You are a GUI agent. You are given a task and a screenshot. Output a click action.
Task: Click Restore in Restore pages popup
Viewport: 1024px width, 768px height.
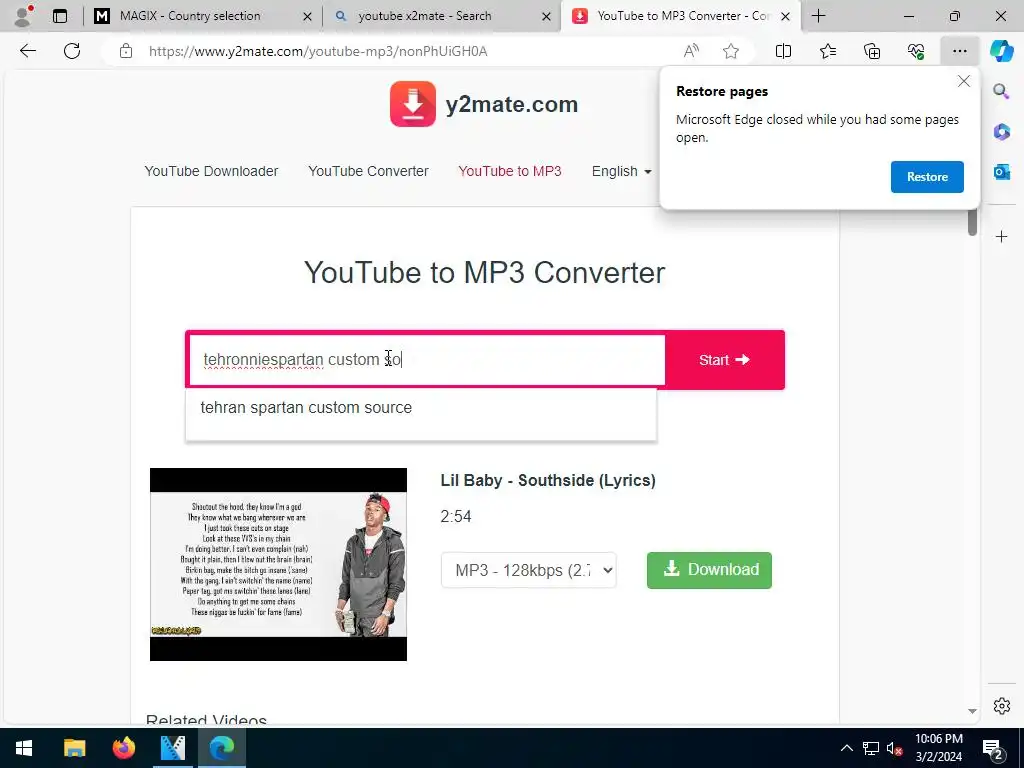[927, 177]
